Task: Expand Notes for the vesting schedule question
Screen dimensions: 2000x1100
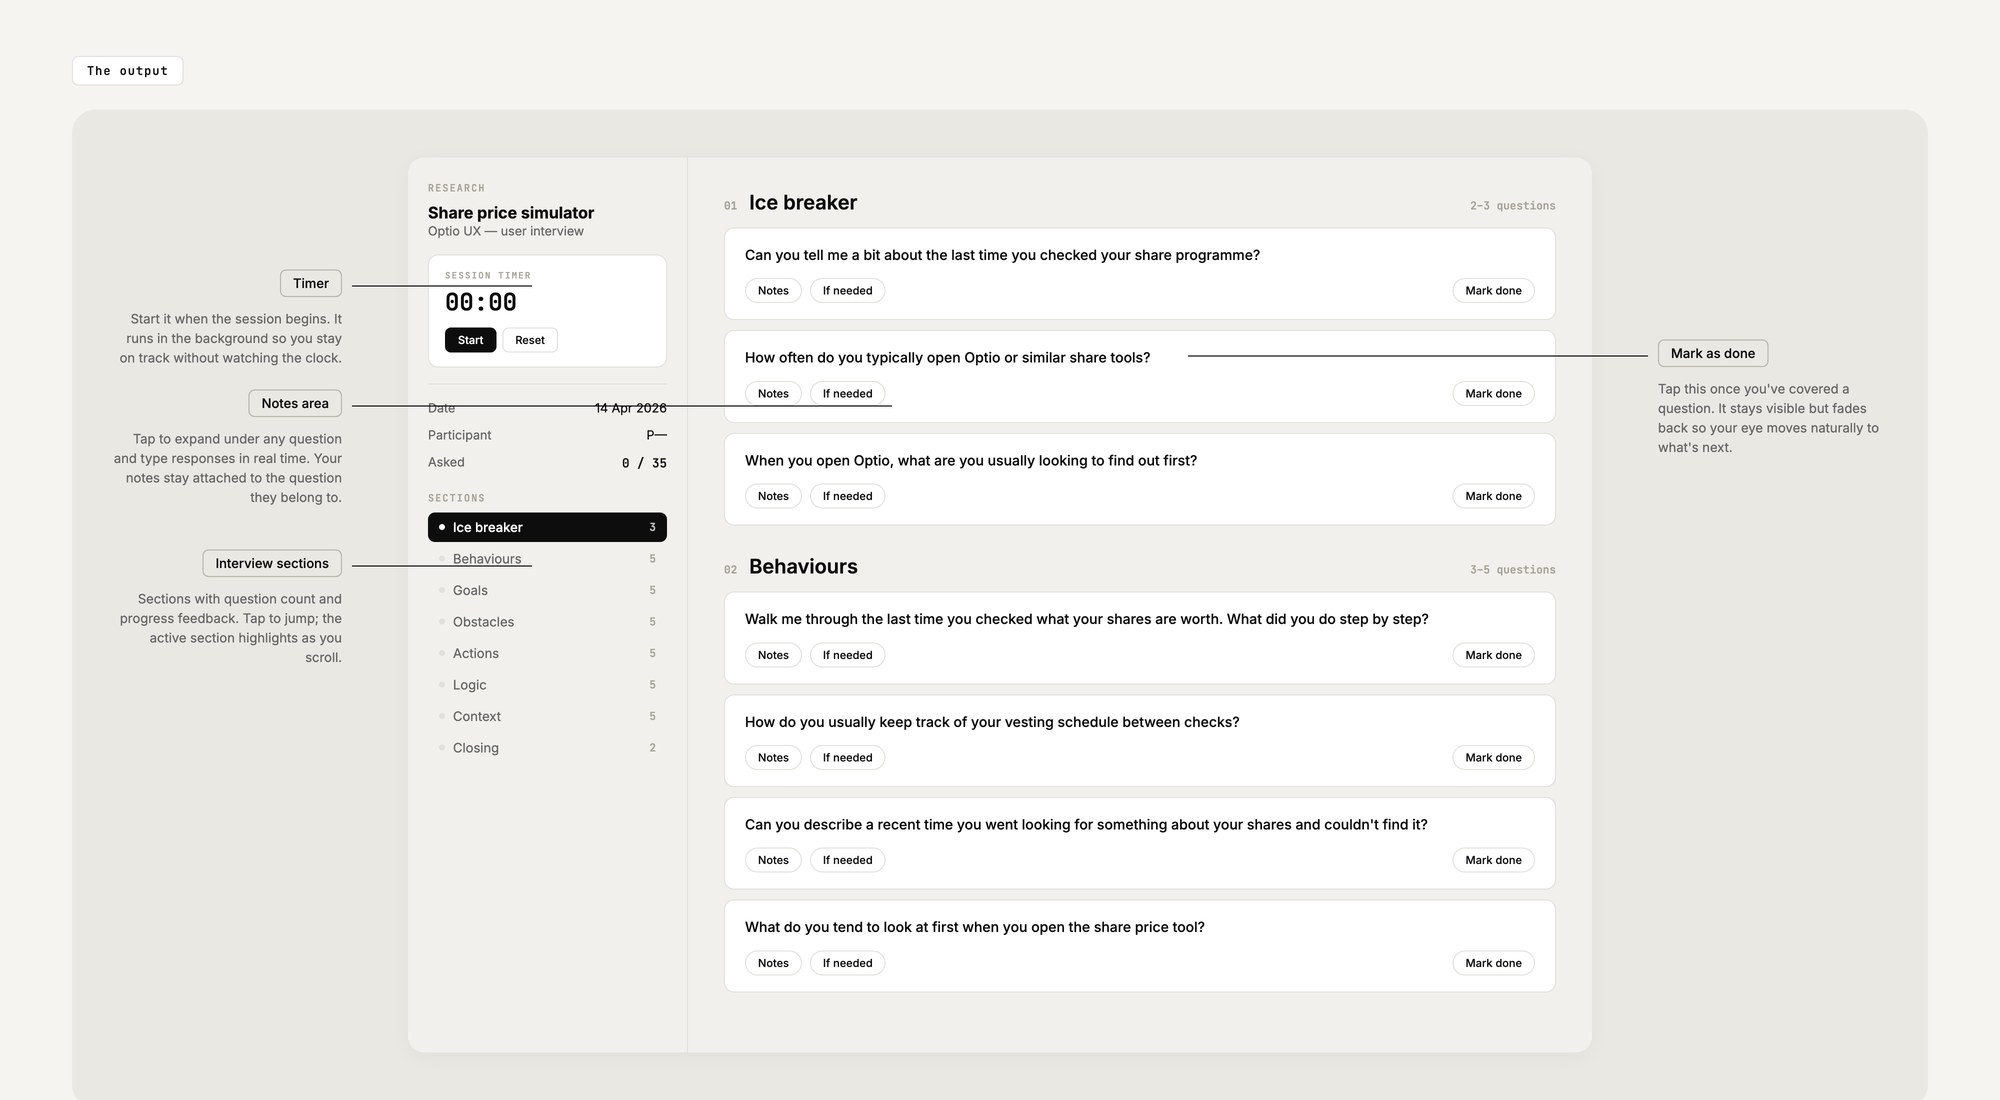Action: [x=773, y=758]
